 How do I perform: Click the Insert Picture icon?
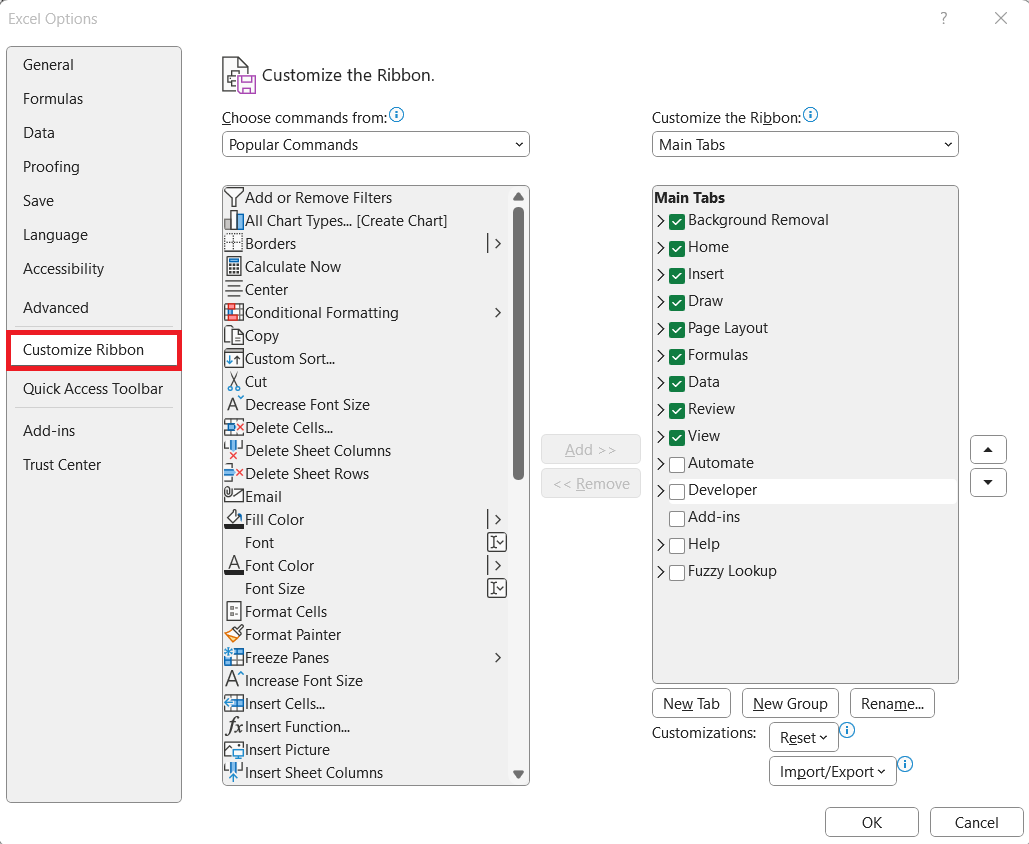click(234, 749)
